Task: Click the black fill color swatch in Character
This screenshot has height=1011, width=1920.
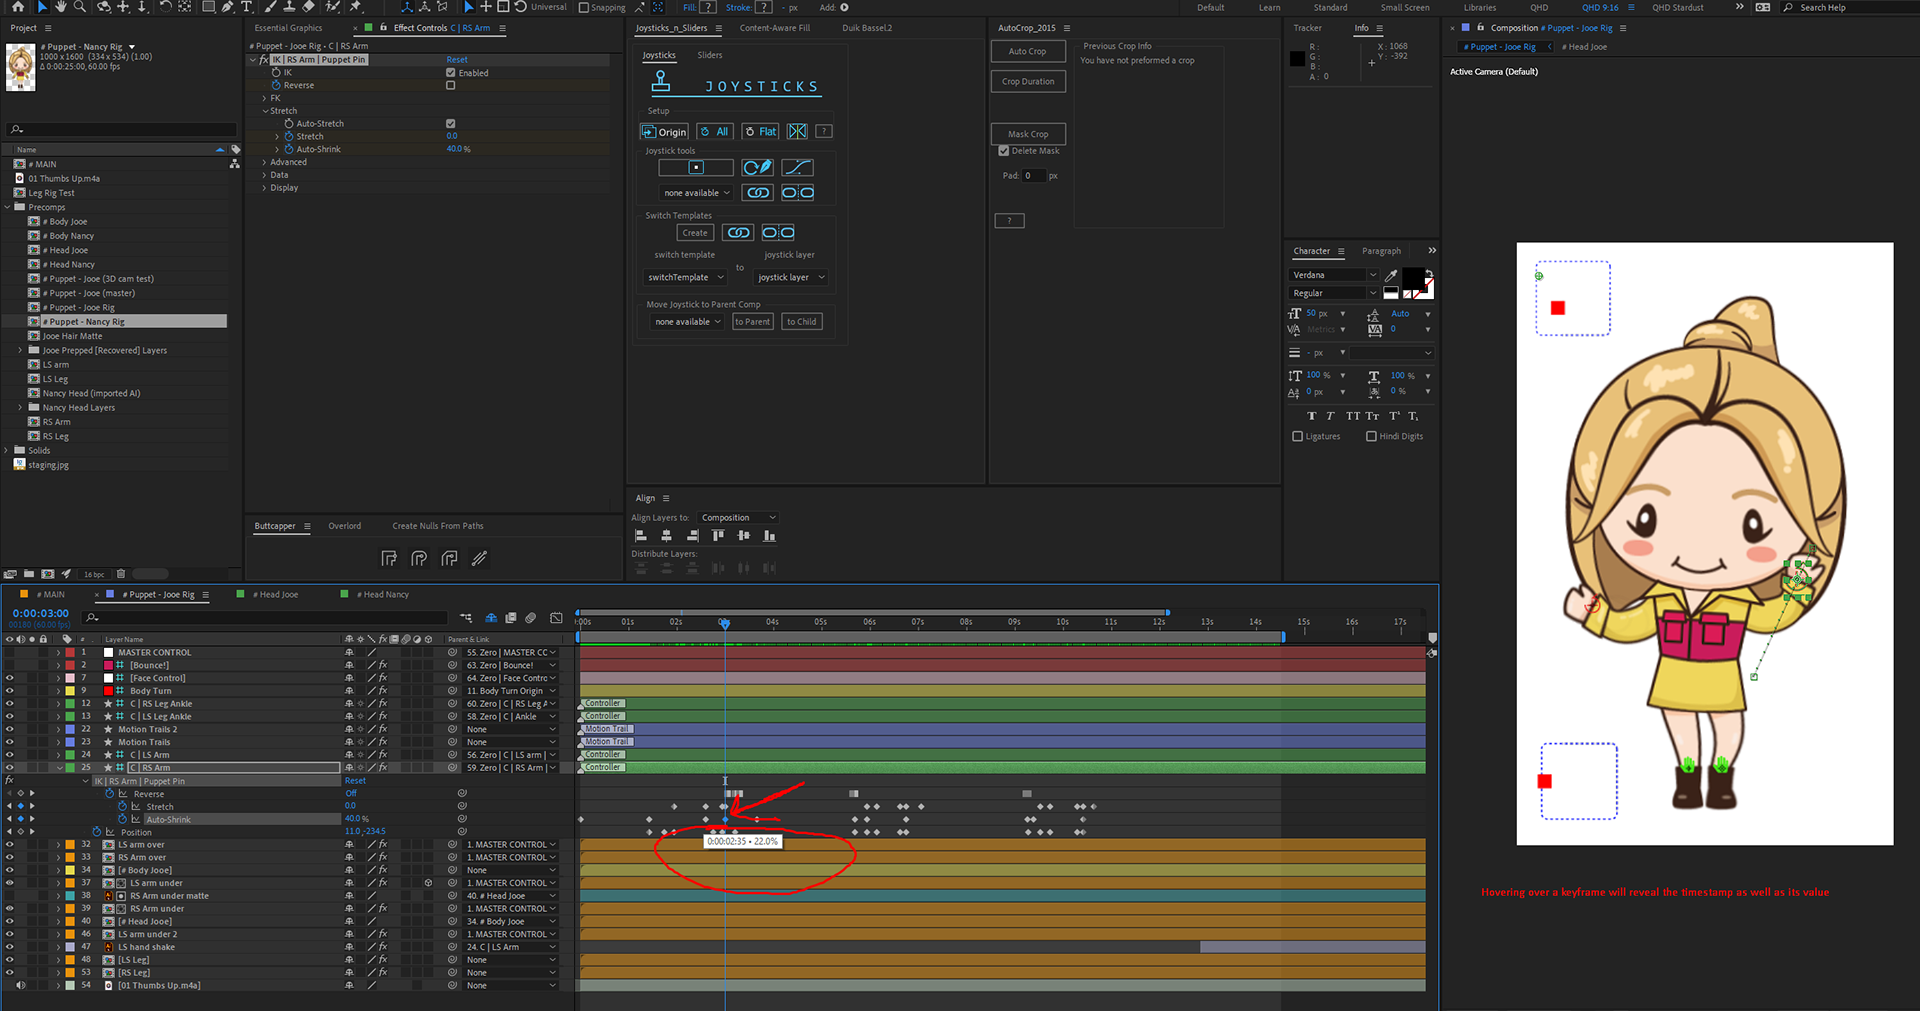Action: tap(1414, 278)
